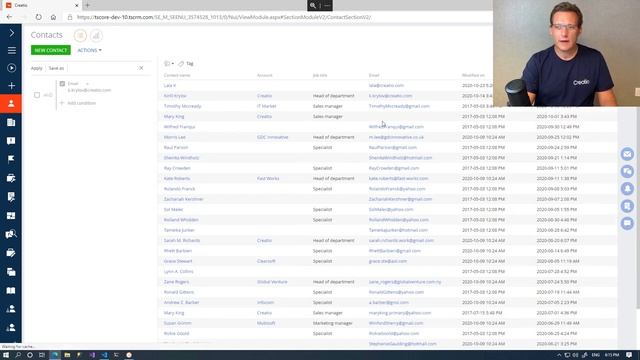Close the filter panel with X
This screenshot has width=640, height=360.
point(141,68)
